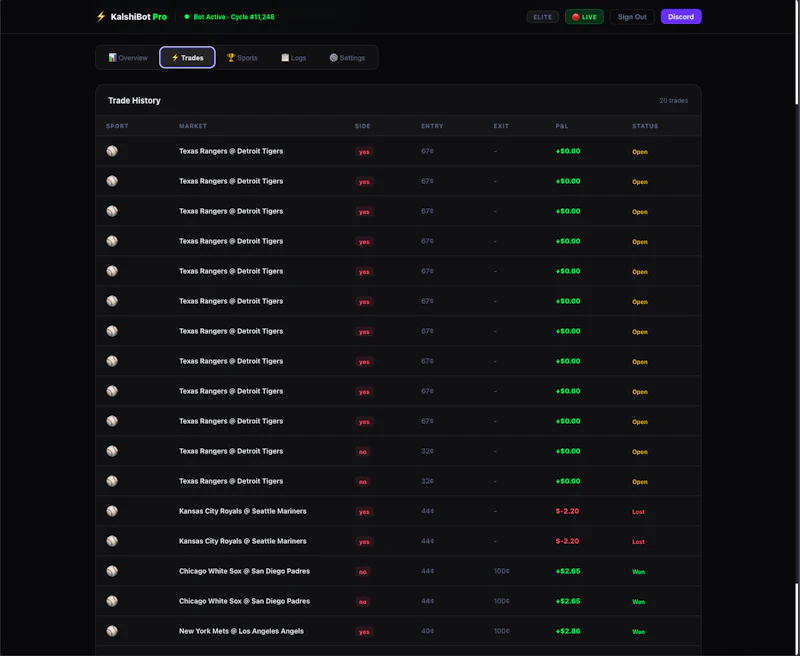Image resolution: width=800 pixels, height=656 pixels.
Task: Click the Sign Out button
Action: pyautogui.click(x=632, y=17)
